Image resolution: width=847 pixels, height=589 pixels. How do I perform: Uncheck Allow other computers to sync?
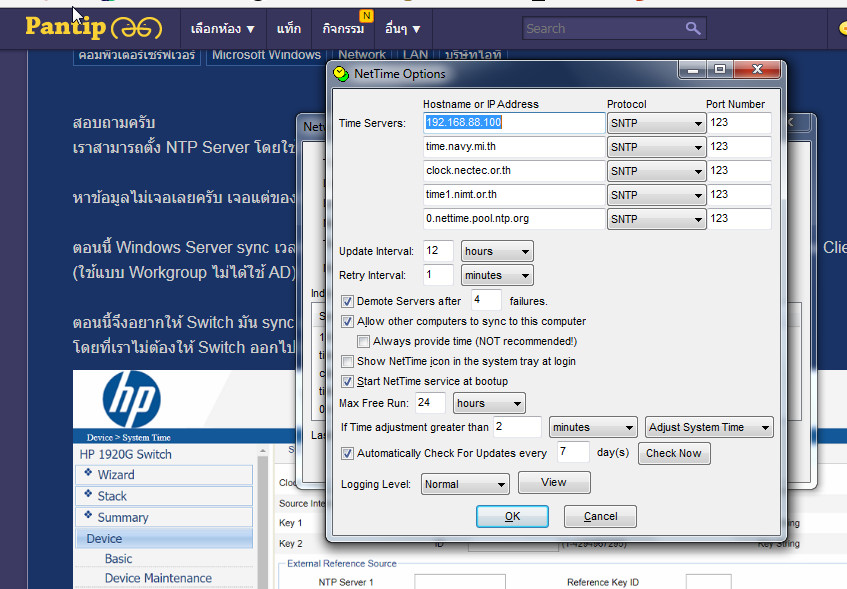click(x=347, y=322)
